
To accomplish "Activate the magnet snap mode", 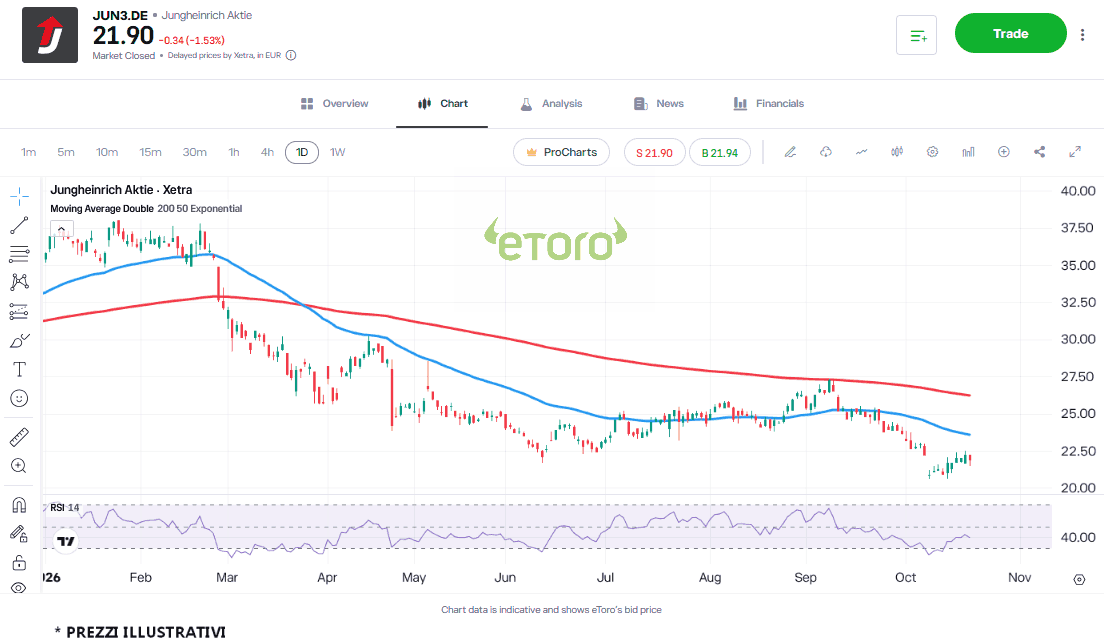I will (x=19, y=505).
